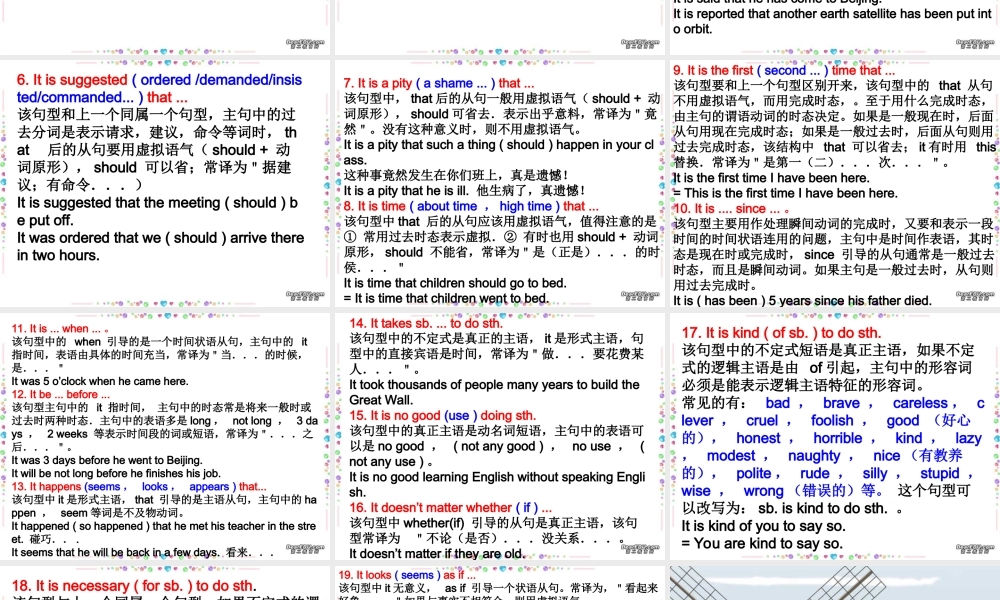1000x600 pixels.
Task: Click the blue word 'foolish' in slide 17
Action: (x=832, y=421)
